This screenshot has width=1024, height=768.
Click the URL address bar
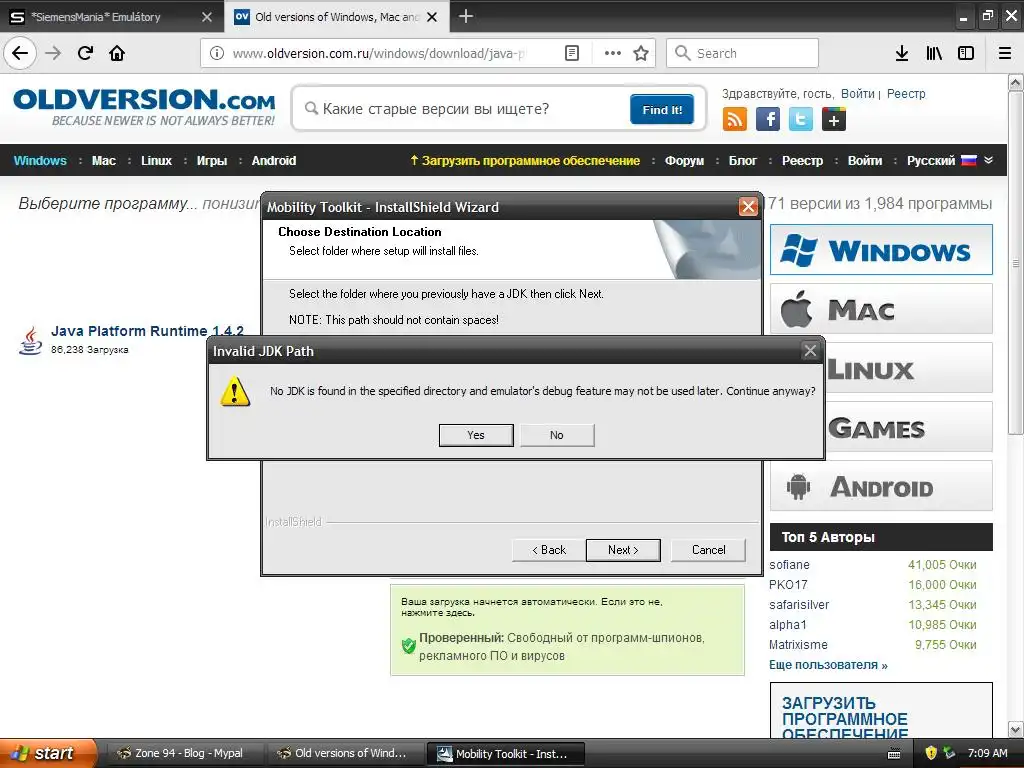379,53
